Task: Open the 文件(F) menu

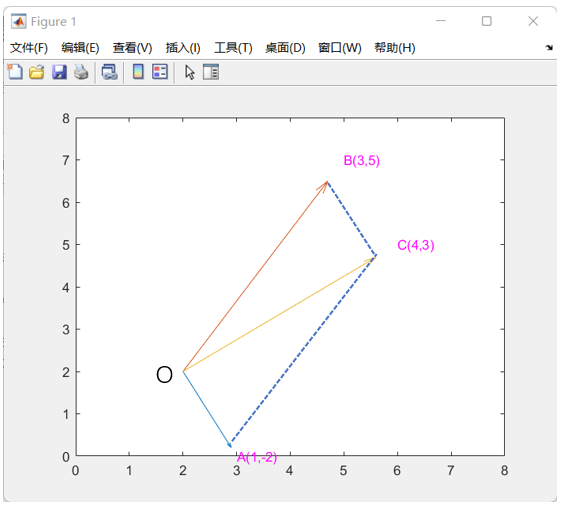Action: pos(29,48)
